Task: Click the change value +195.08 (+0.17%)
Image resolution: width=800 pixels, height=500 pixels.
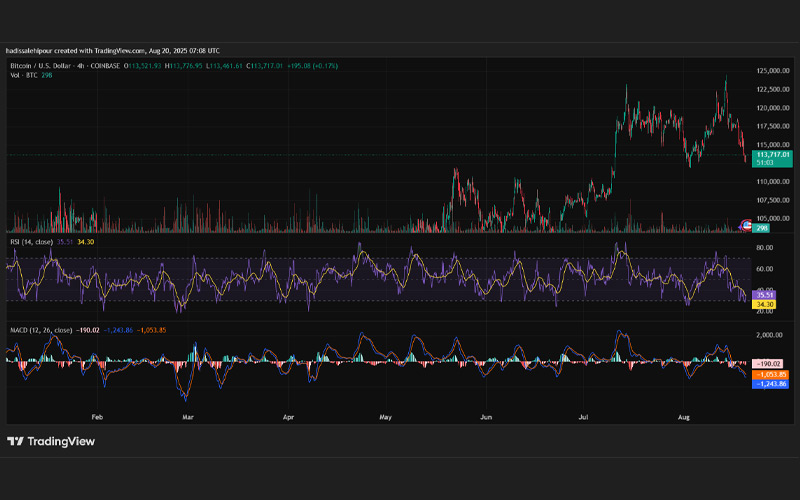Action: [x=312, y=66]
